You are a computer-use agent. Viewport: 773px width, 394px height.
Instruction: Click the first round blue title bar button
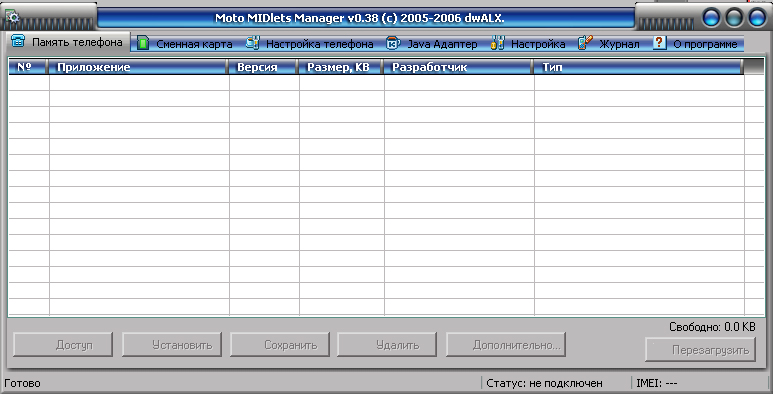[x=712, y=18]
